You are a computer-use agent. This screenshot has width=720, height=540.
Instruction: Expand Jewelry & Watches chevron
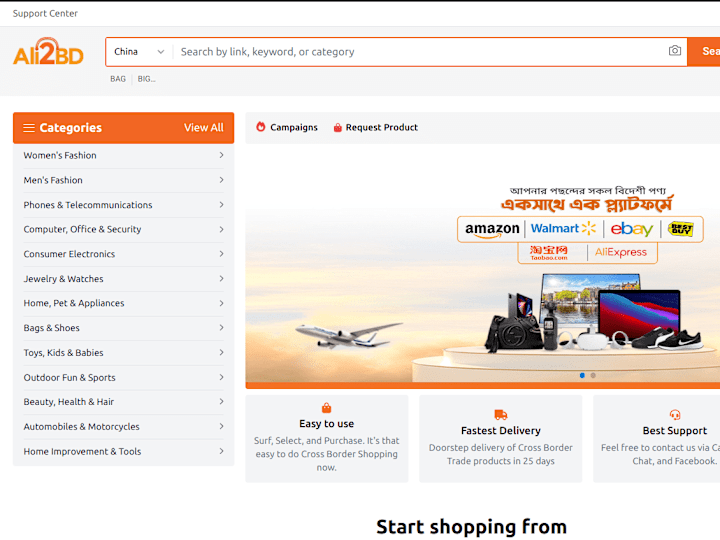[x=221, y=279]
